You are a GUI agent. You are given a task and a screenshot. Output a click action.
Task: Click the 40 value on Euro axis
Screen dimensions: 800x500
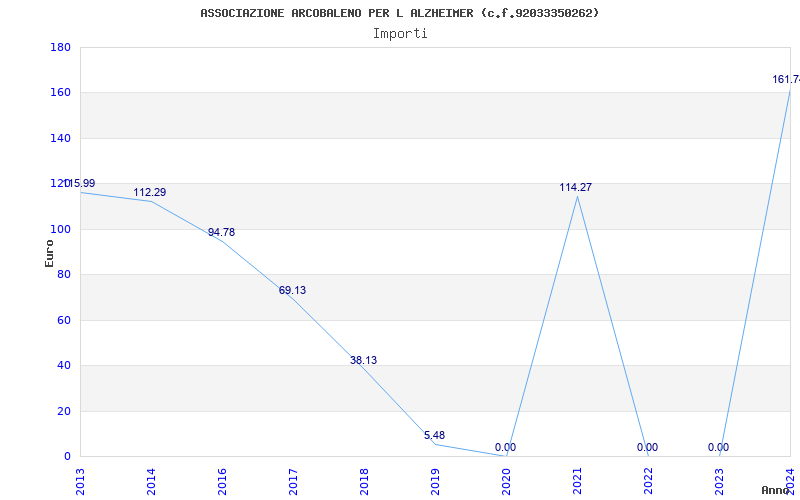[x=64, y=365]
